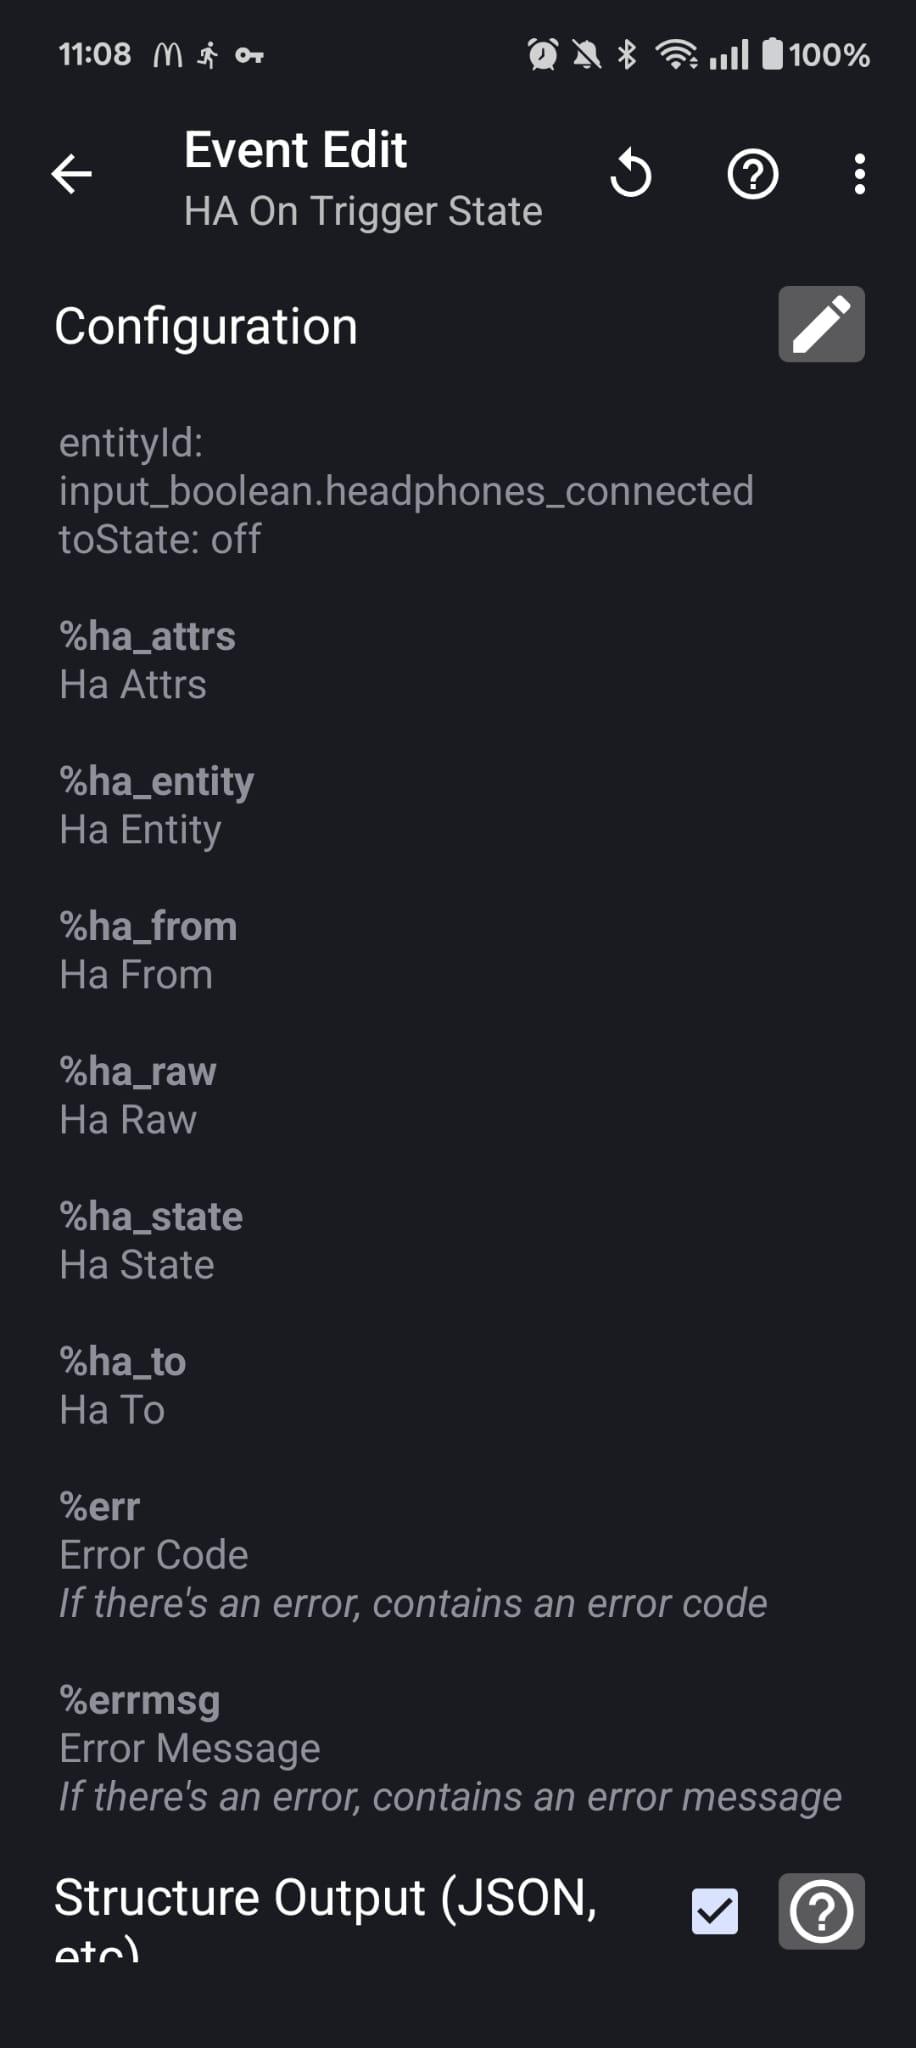
Task: Tap the alarm icon in status bar
Action: point(542,54)
